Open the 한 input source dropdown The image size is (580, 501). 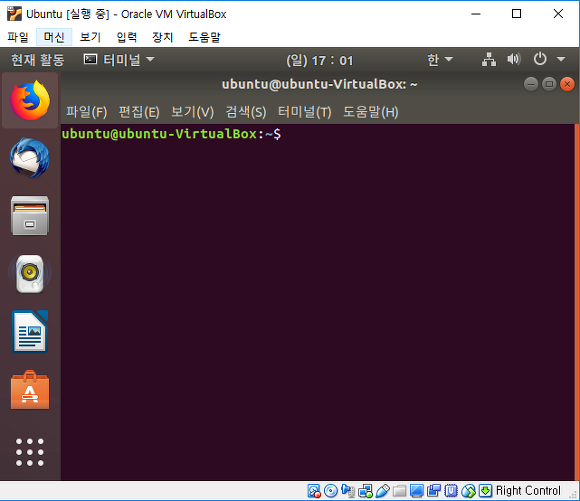click(440, 59)
